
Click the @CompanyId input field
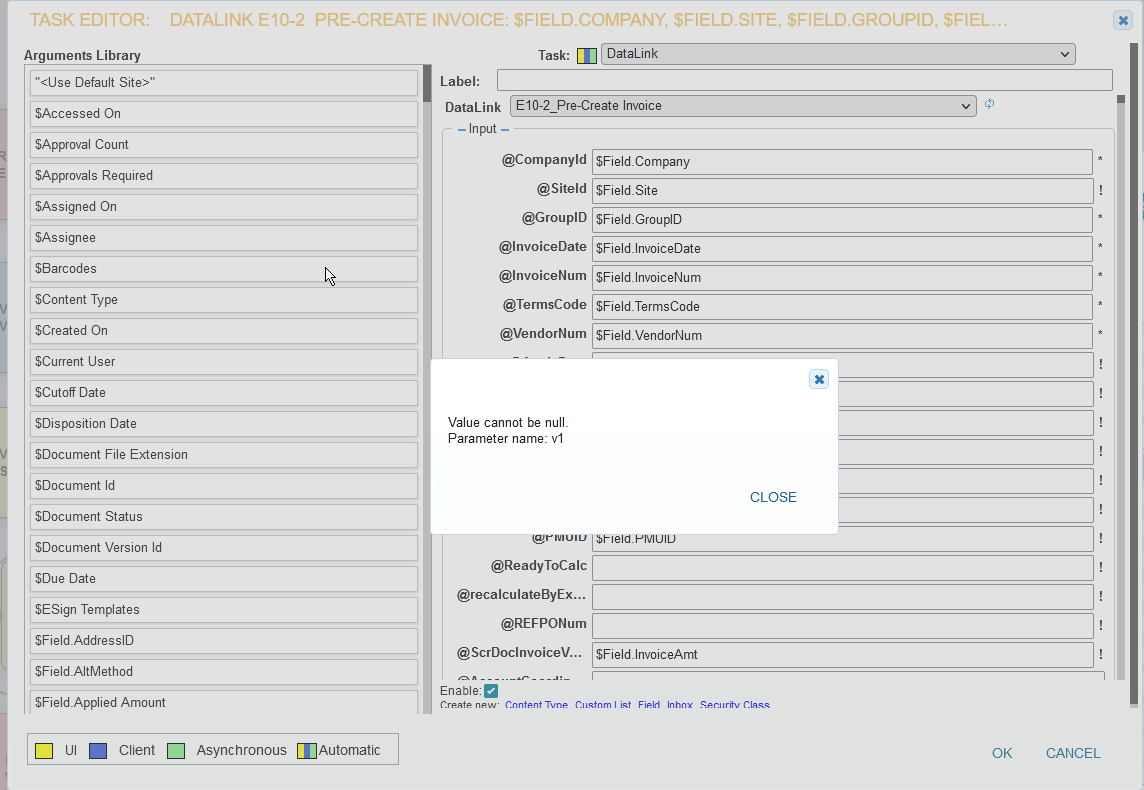[842, 161]
